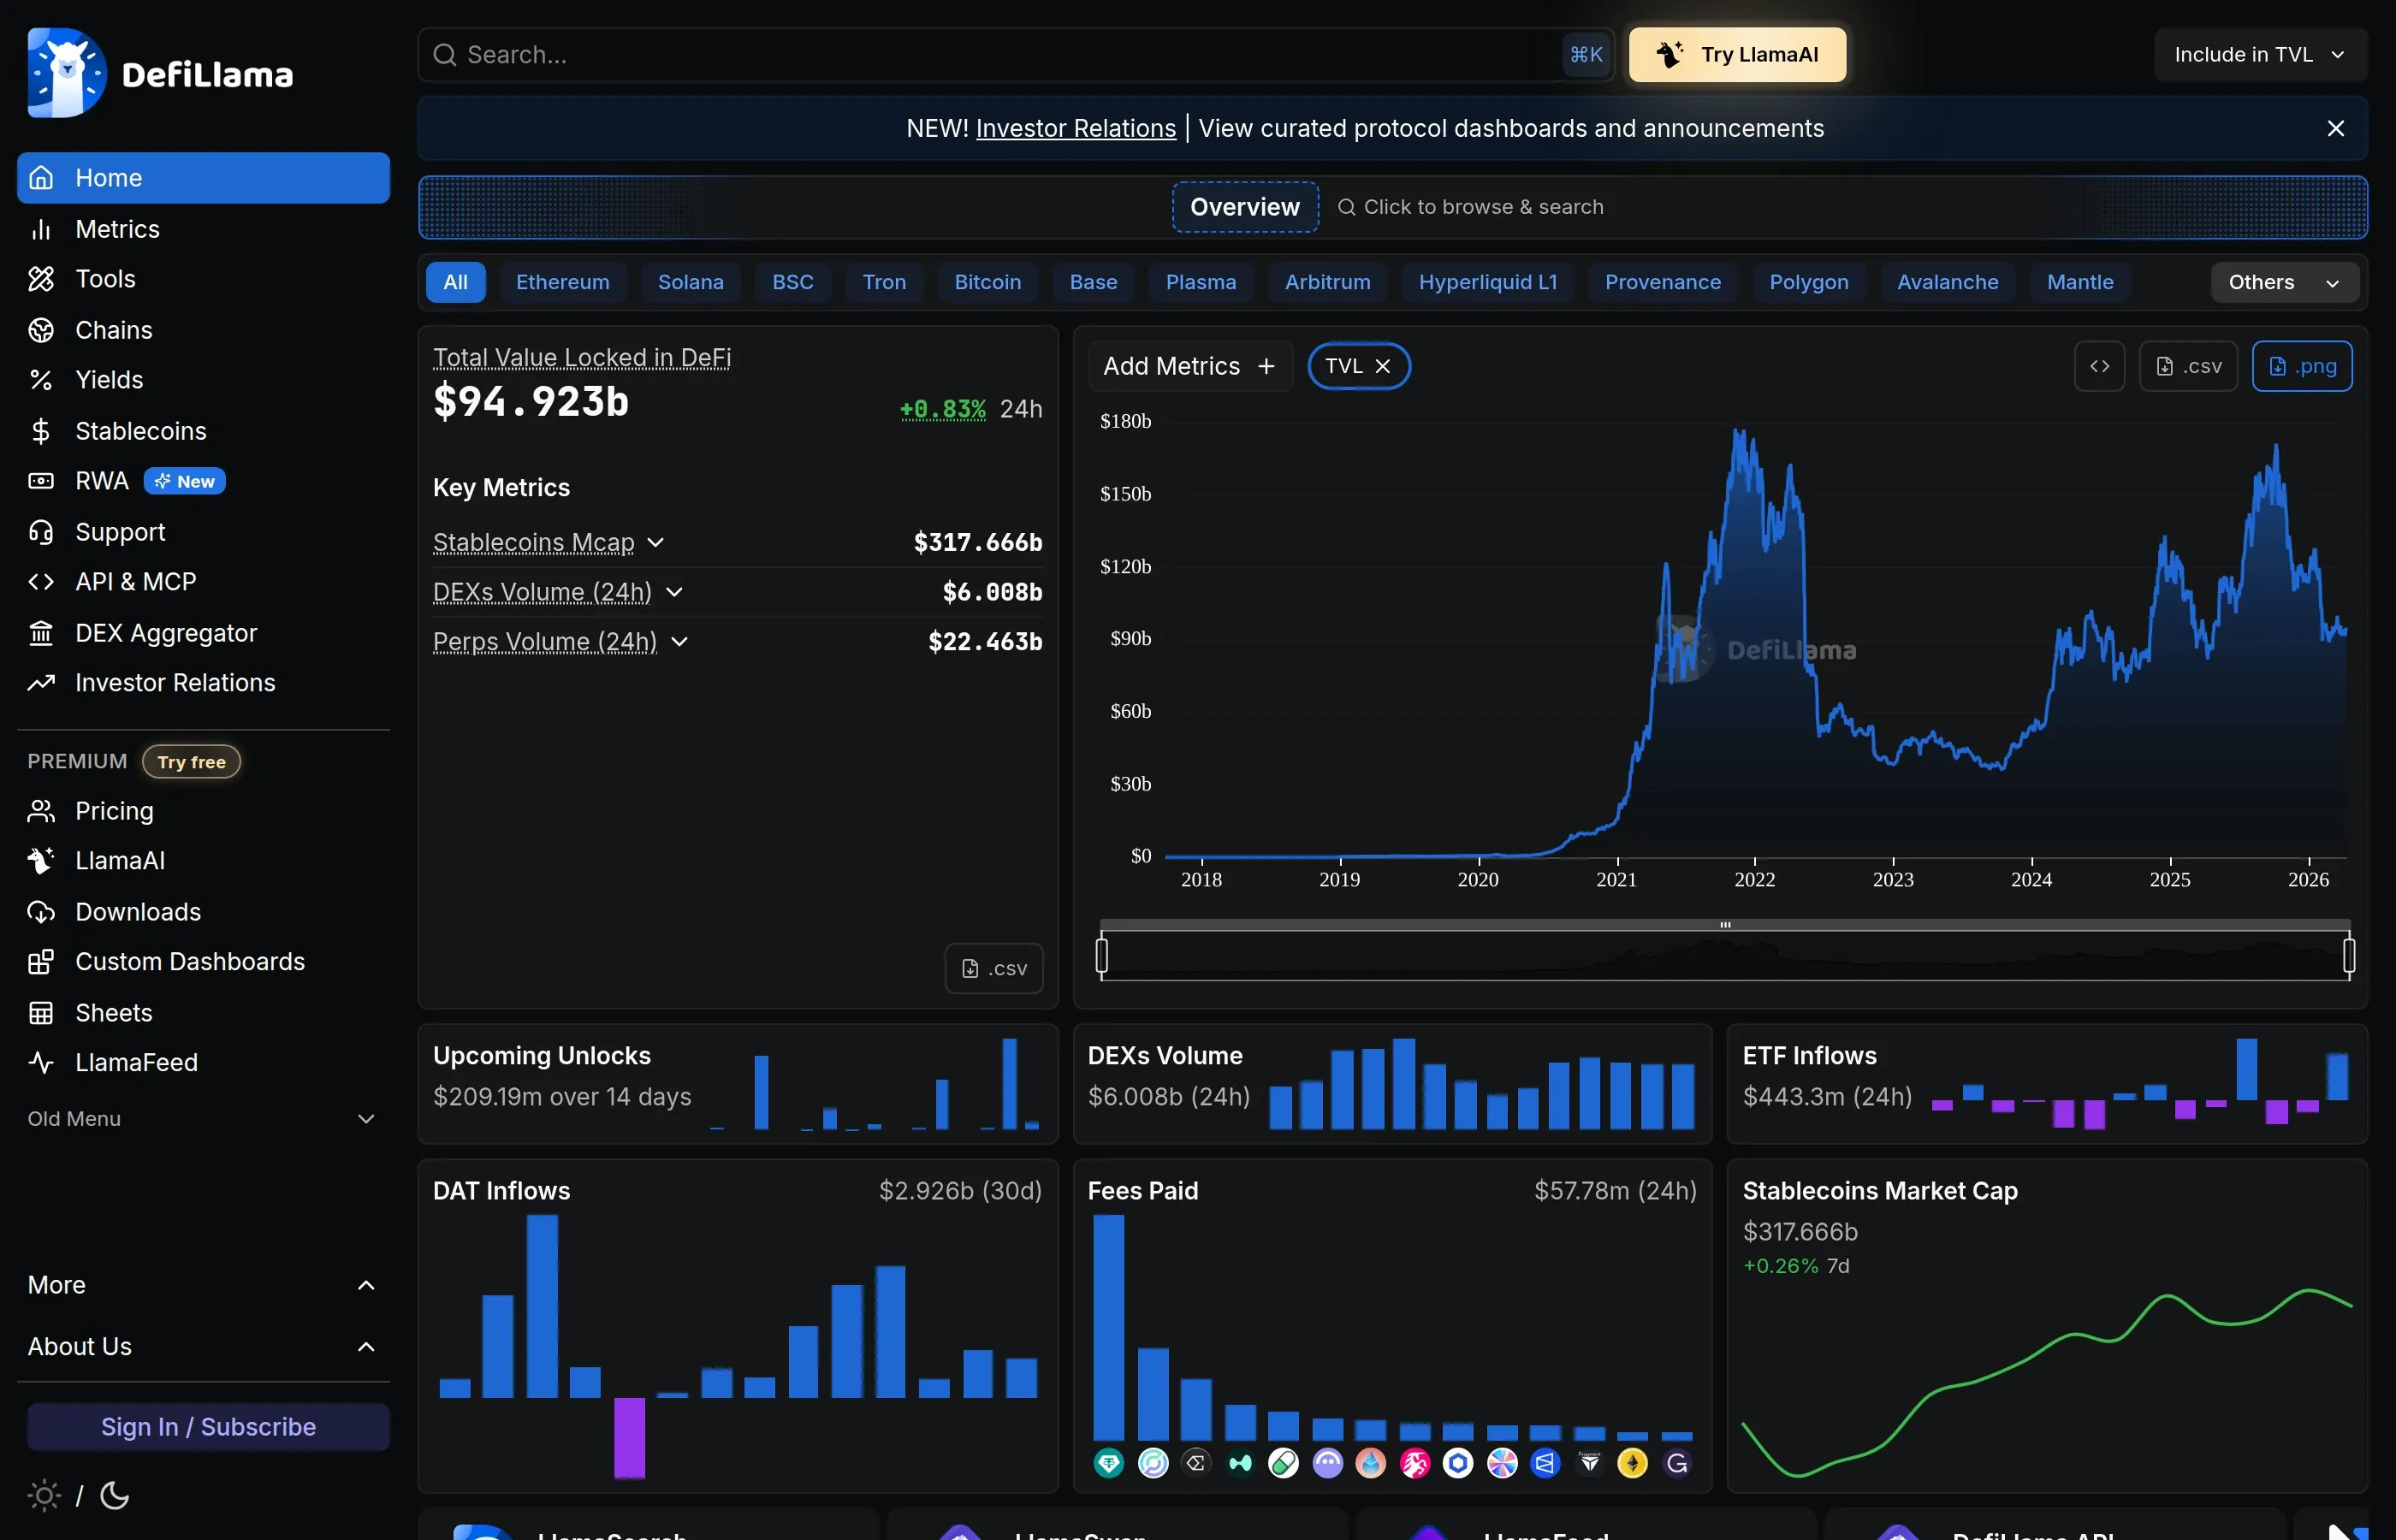Click the RWA banknote icon
The image size is (2396, 1540).
point(41,481)
